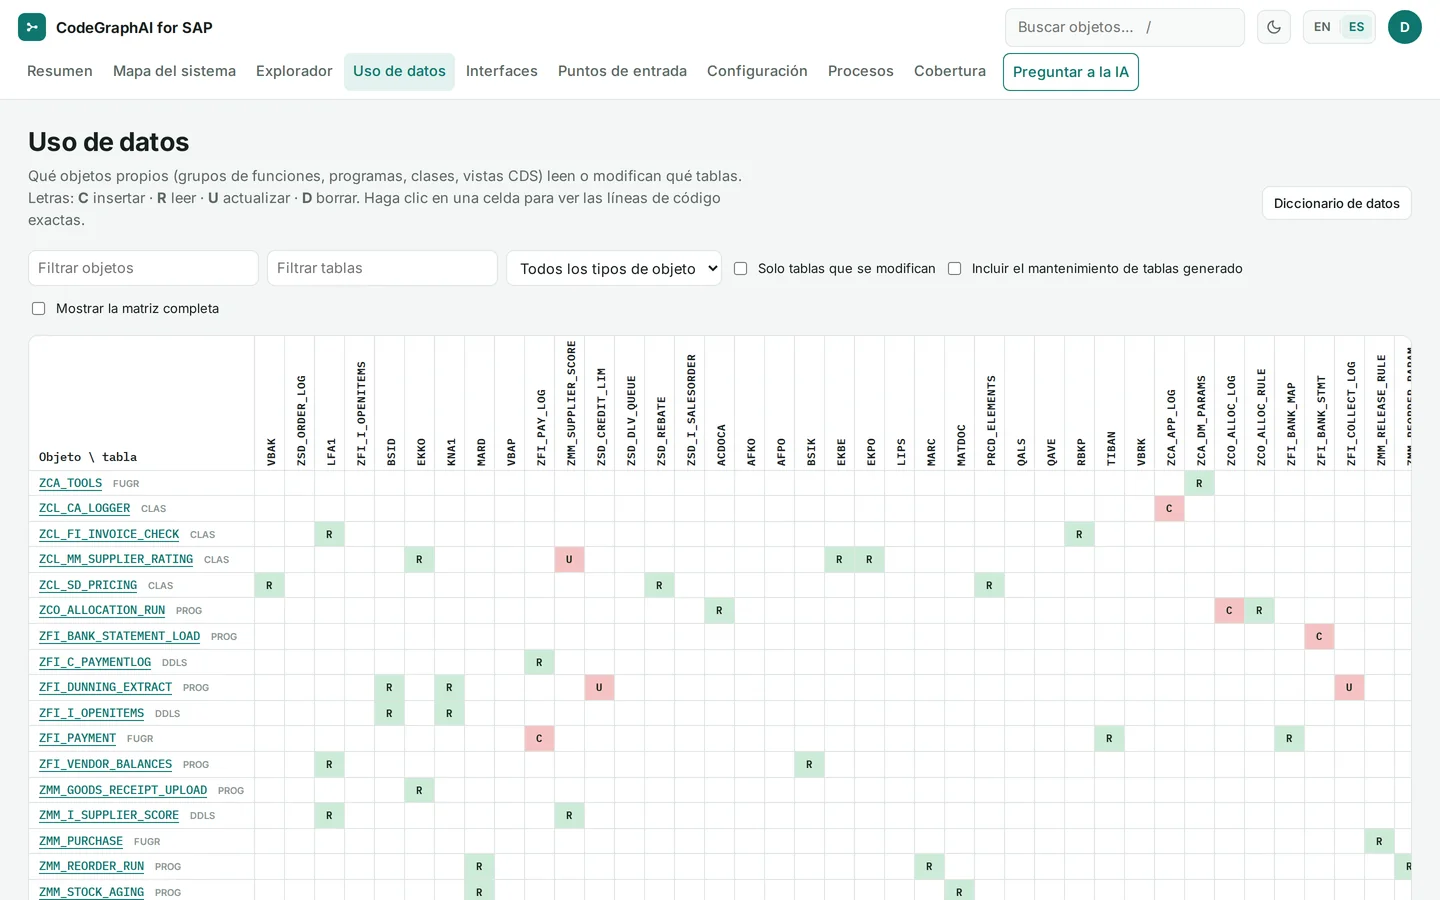Navigate to Puntos de entrada
The width and height of the screenshot is (1440, 900).
[622, 71]
